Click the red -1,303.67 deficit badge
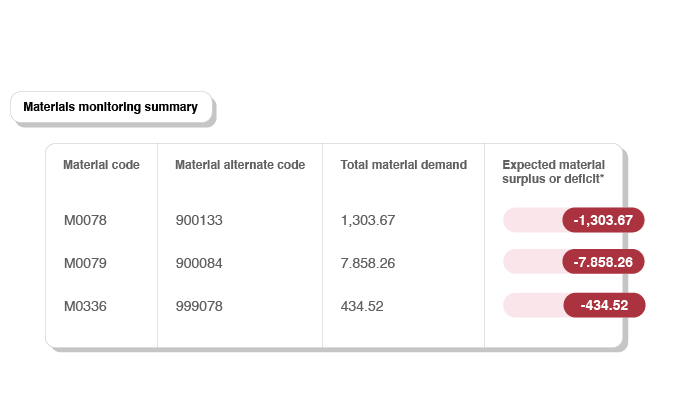 click(x=603, y=220)
